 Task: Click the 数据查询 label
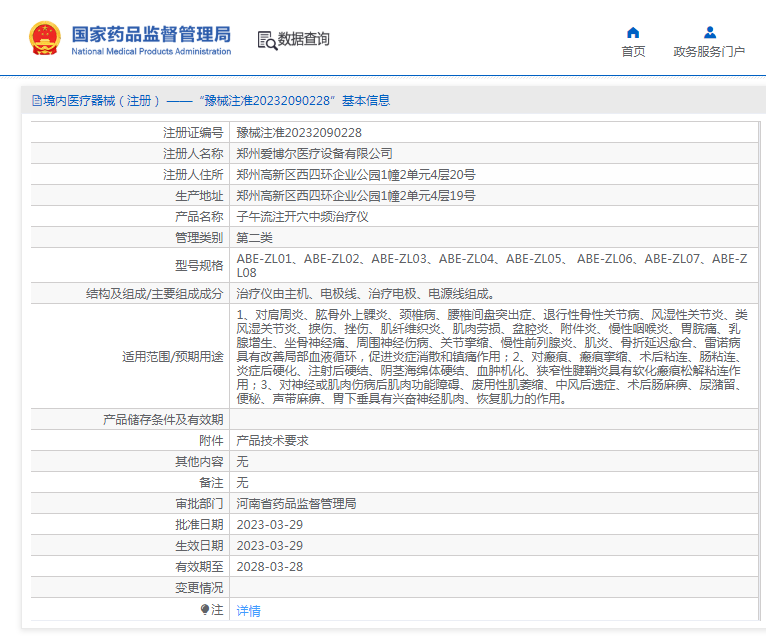(x=303, y=39)
